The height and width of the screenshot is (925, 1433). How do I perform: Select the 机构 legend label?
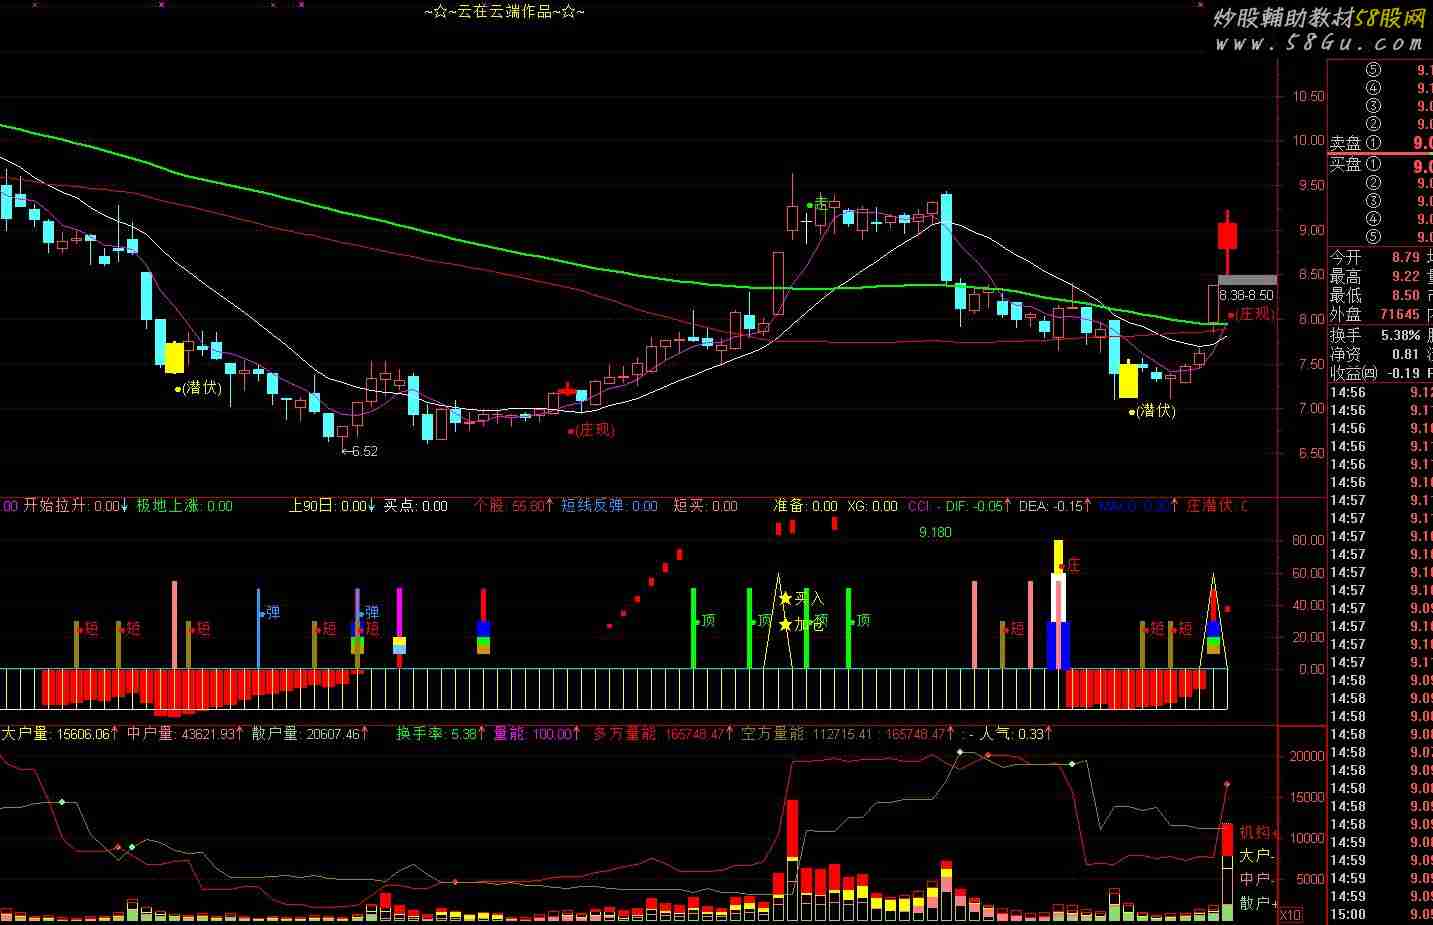[1255, 831]
